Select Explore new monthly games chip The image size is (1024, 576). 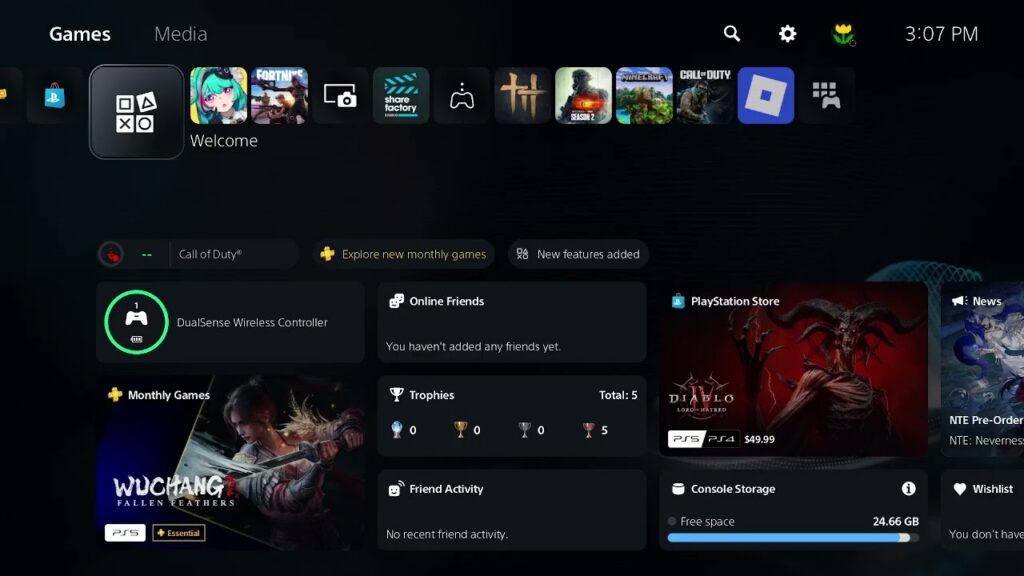tap(404, 254)
